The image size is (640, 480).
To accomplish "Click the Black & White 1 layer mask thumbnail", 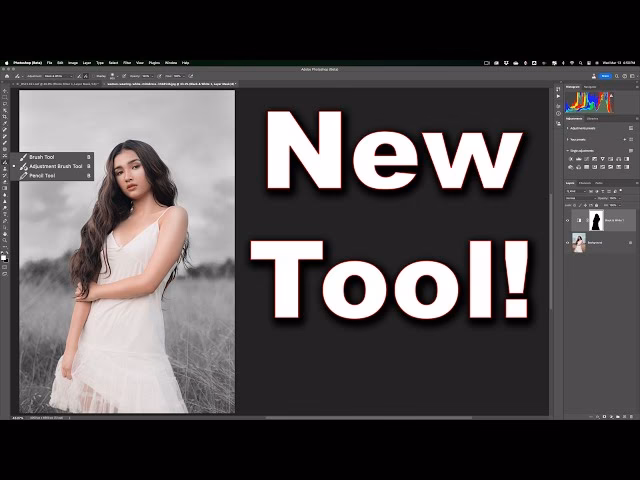I will pyautogui.click(x=596, y=220).
